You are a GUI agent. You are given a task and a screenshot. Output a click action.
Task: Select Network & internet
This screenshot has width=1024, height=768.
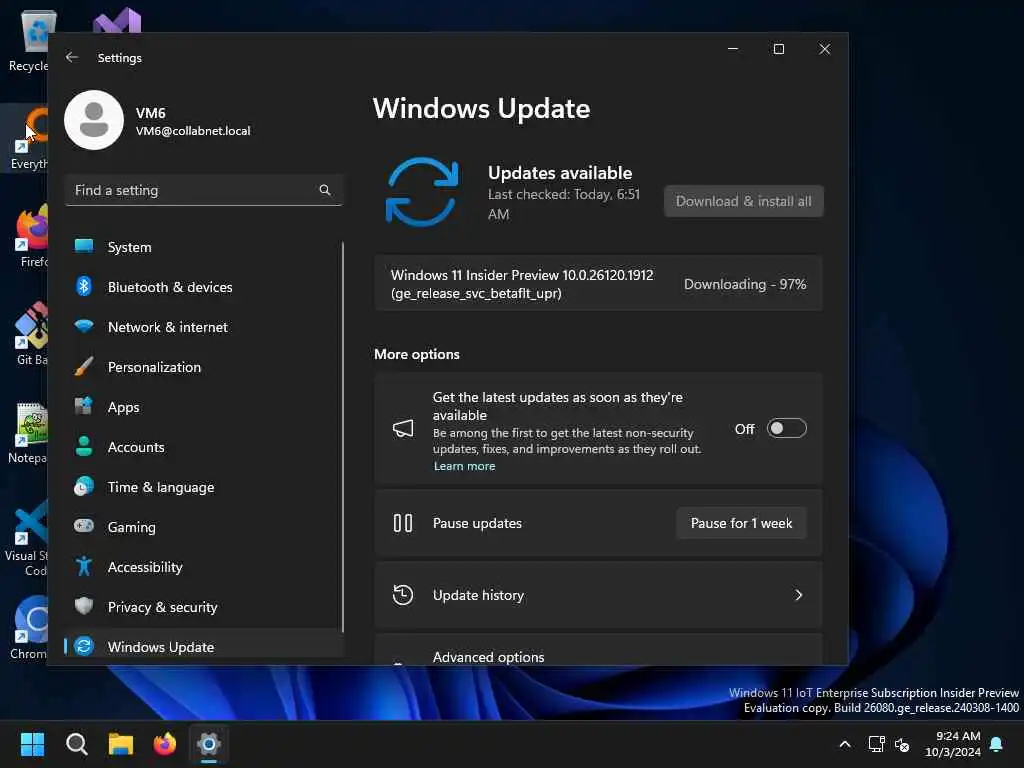point(204,327)
